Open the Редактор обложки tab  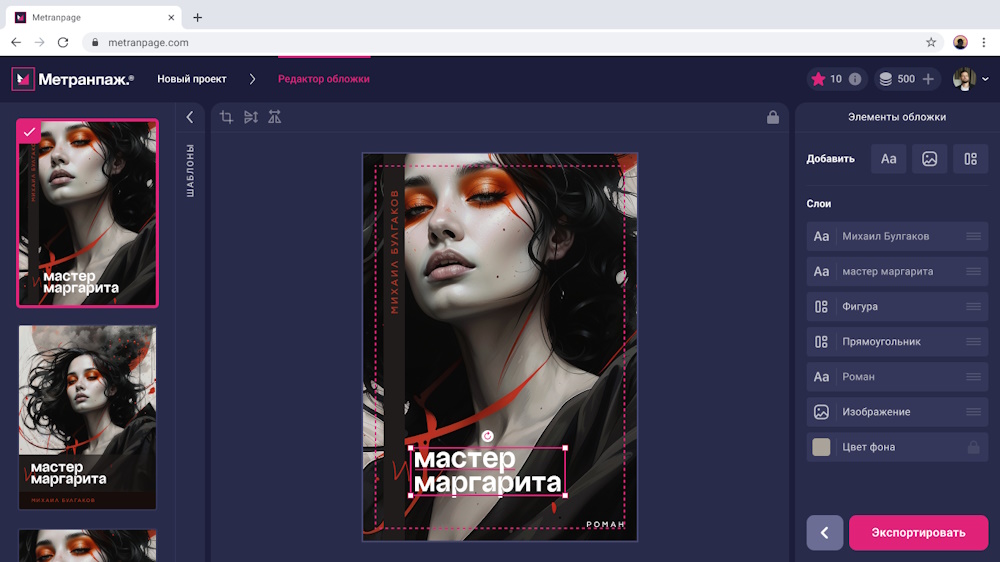[323, 79]
